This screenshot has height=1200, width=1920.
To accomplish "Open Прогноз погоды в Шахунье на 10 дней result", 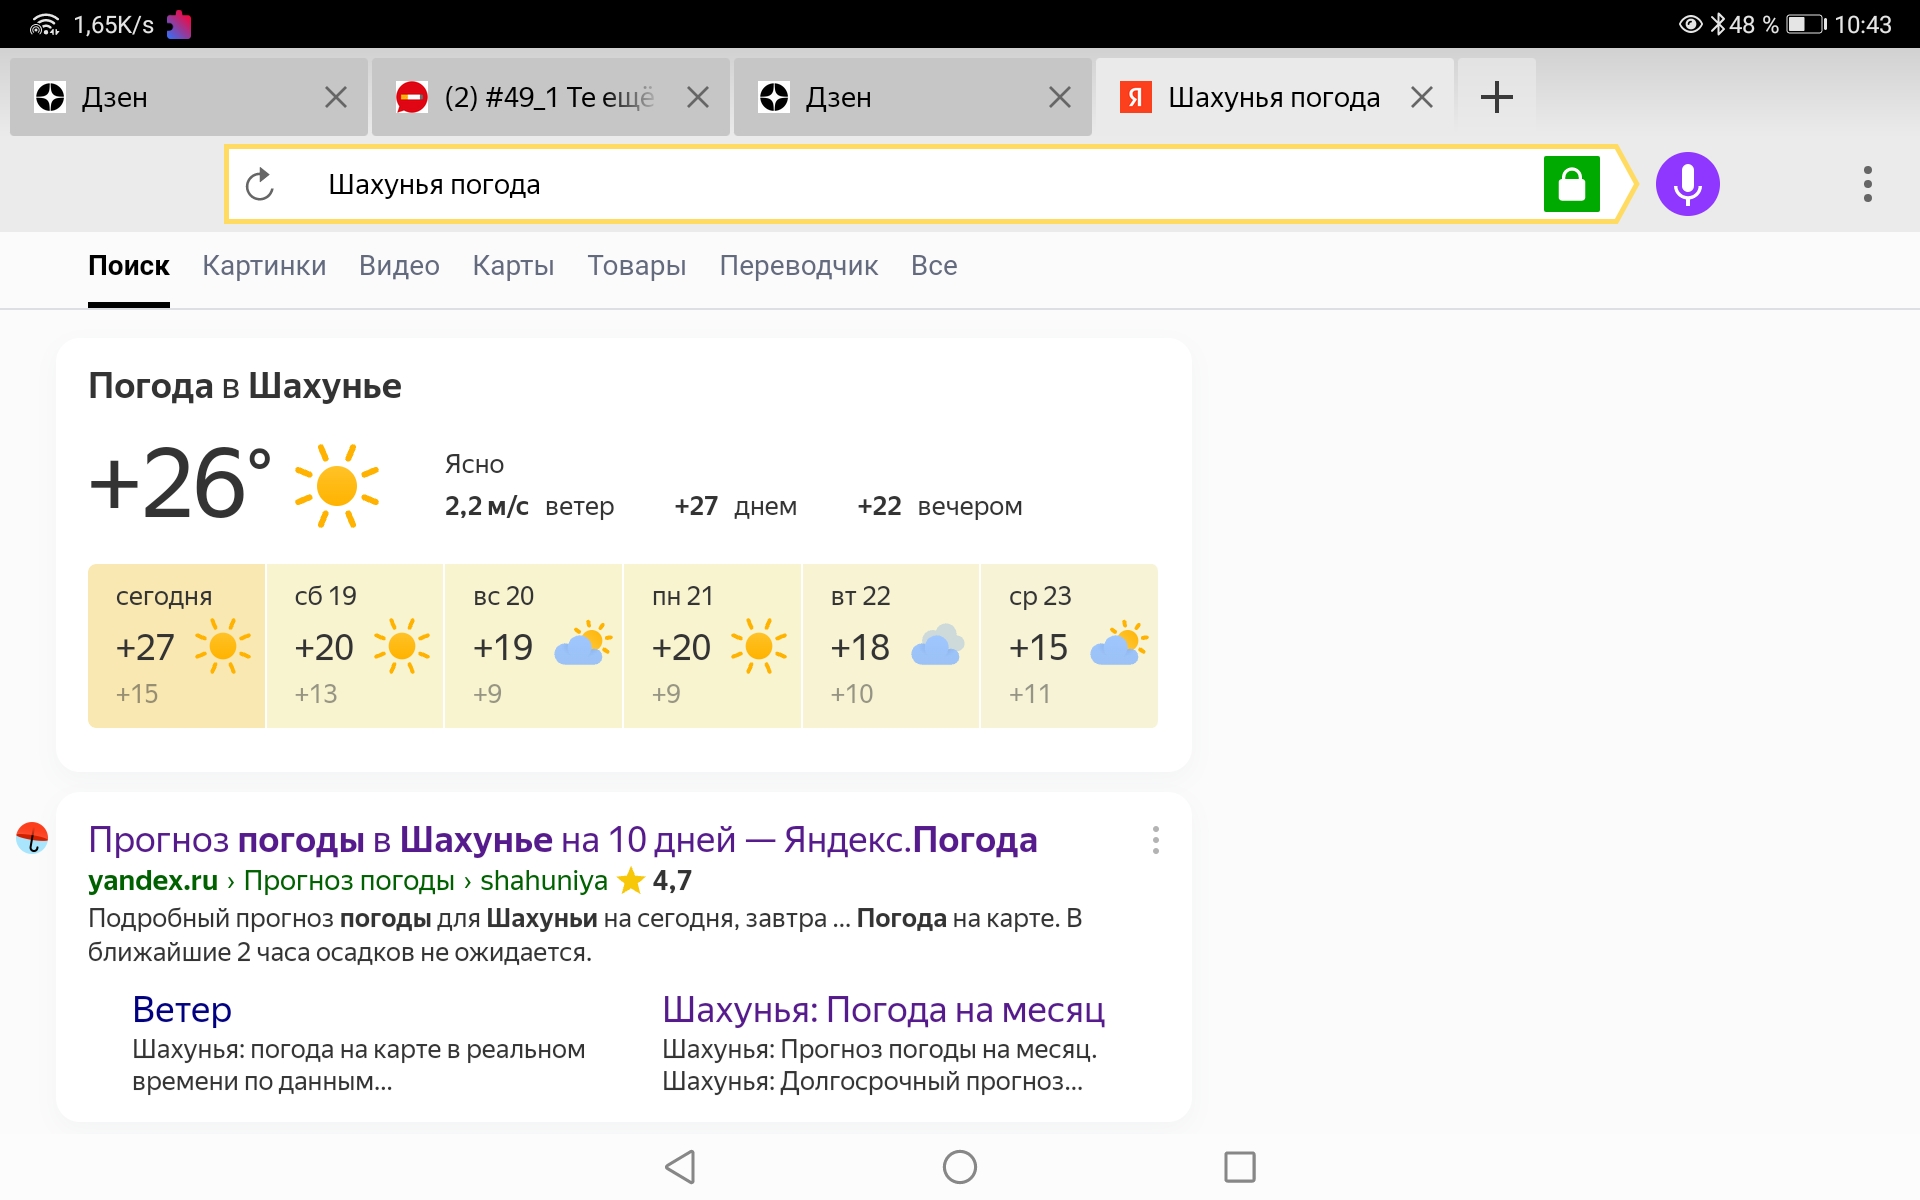I will tap(563, 839).
